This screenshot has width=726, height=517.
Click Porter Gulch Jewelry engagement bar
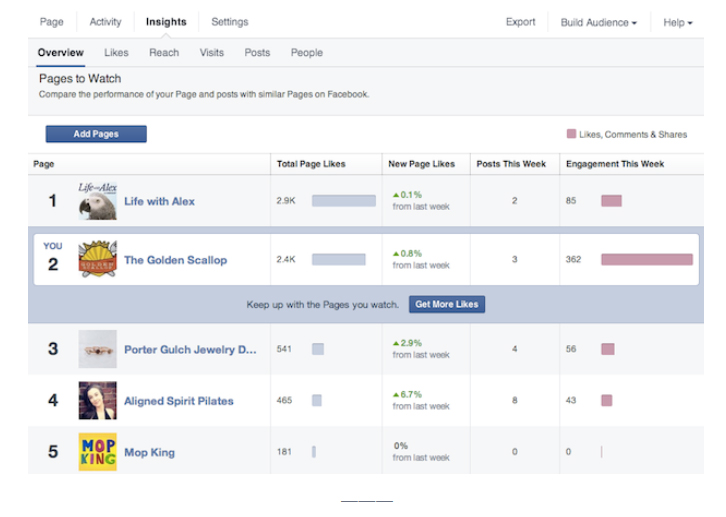[x=607, y=349]
